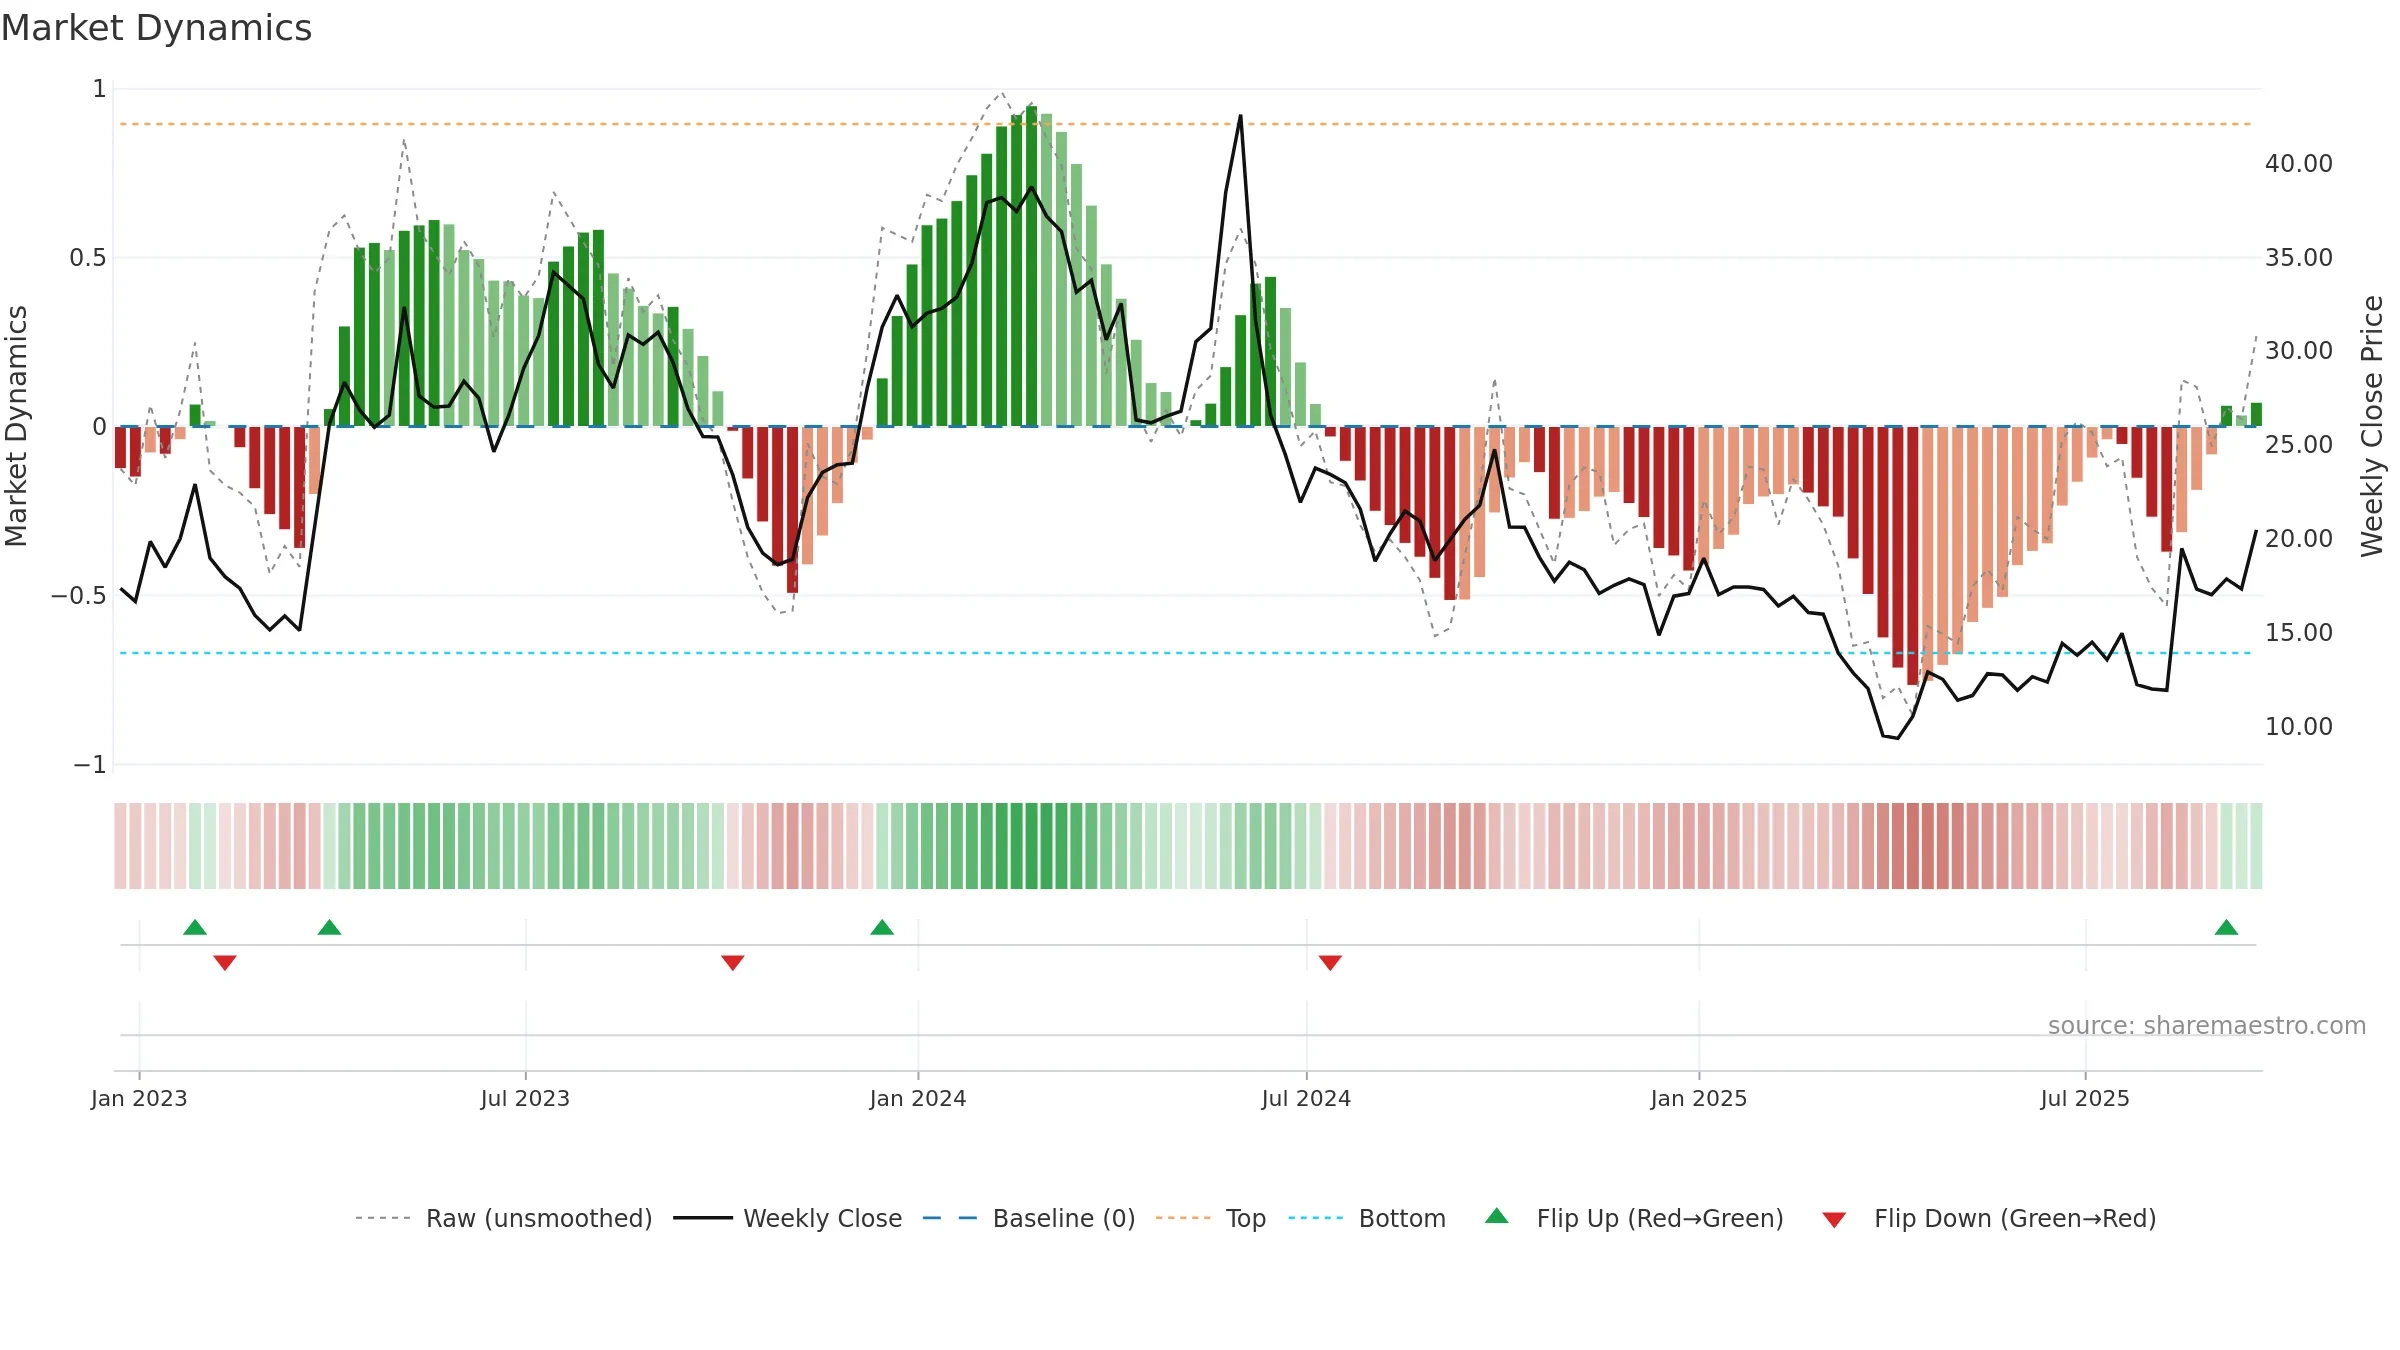2400x1350 pixels.
Task: Click the Jan 2023 axis label
Action: pyautogui.click(x=139, y=1098)
